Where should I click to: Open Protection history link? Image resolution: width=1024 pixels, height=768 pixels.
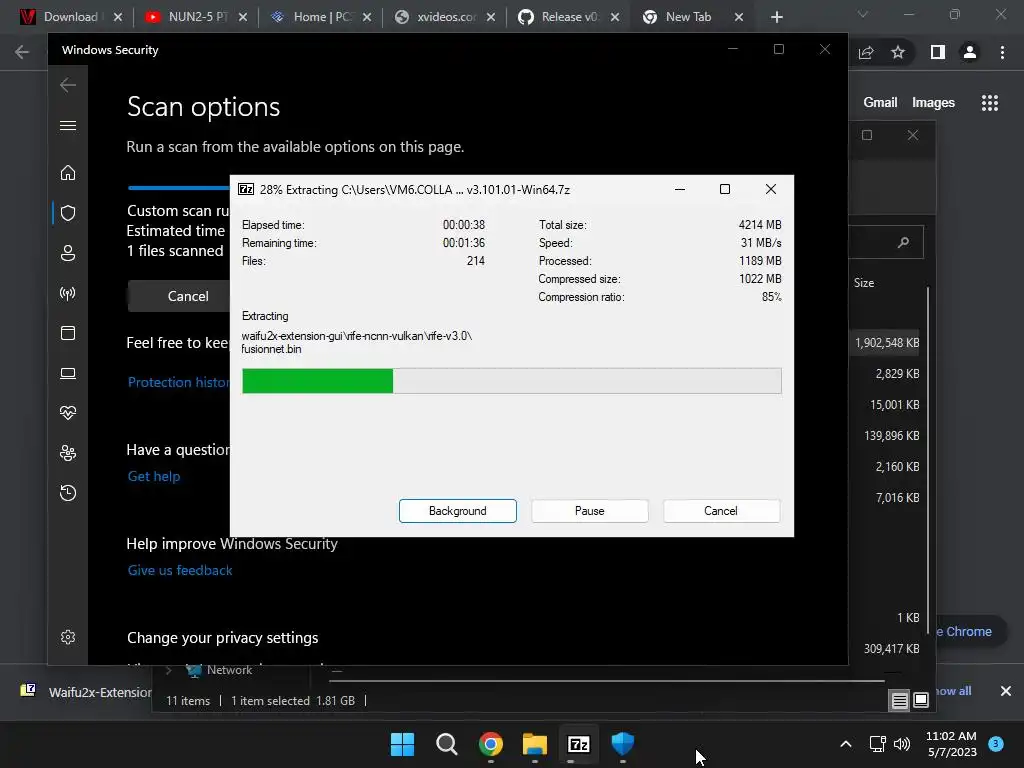178,382
